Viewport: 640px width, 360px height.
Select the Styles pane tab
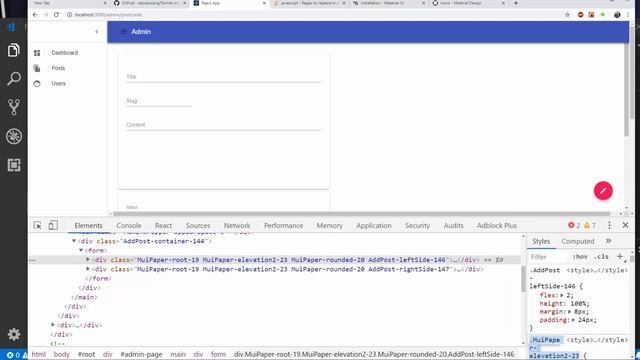pyautogui.click(x=541, y=241)
